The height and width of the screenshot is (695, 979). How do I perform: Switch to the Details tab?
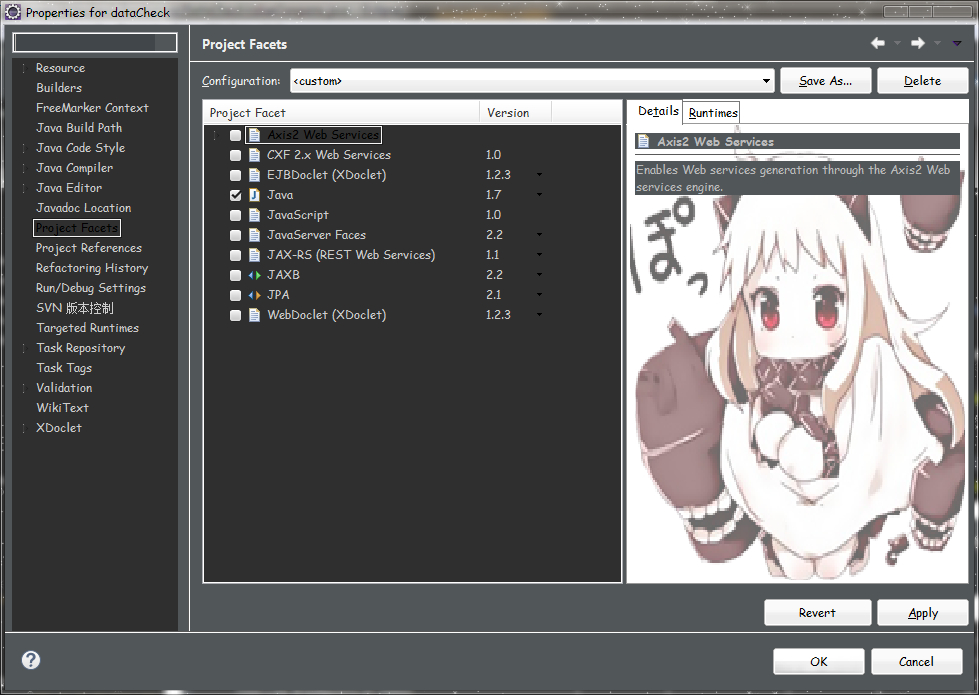(x=657, y=111)
